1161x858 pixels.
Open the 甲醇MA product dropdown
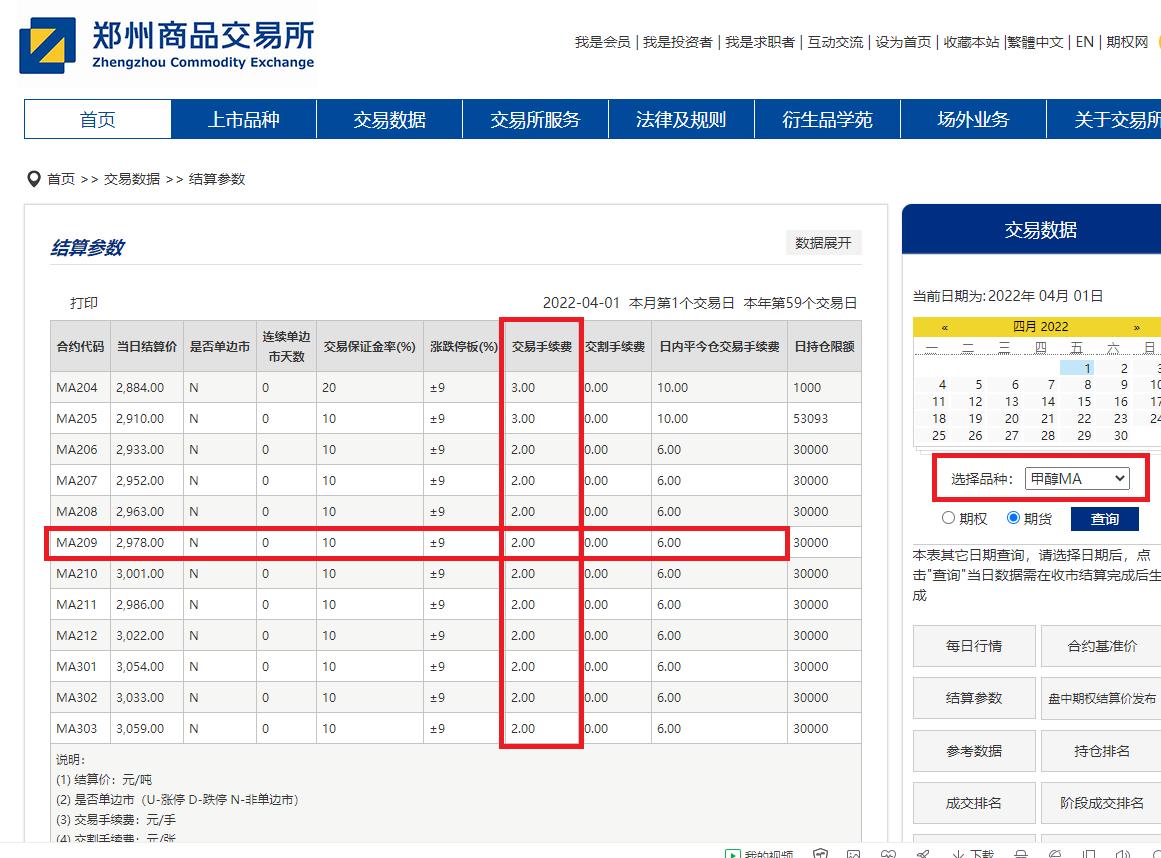(1079, 478)
